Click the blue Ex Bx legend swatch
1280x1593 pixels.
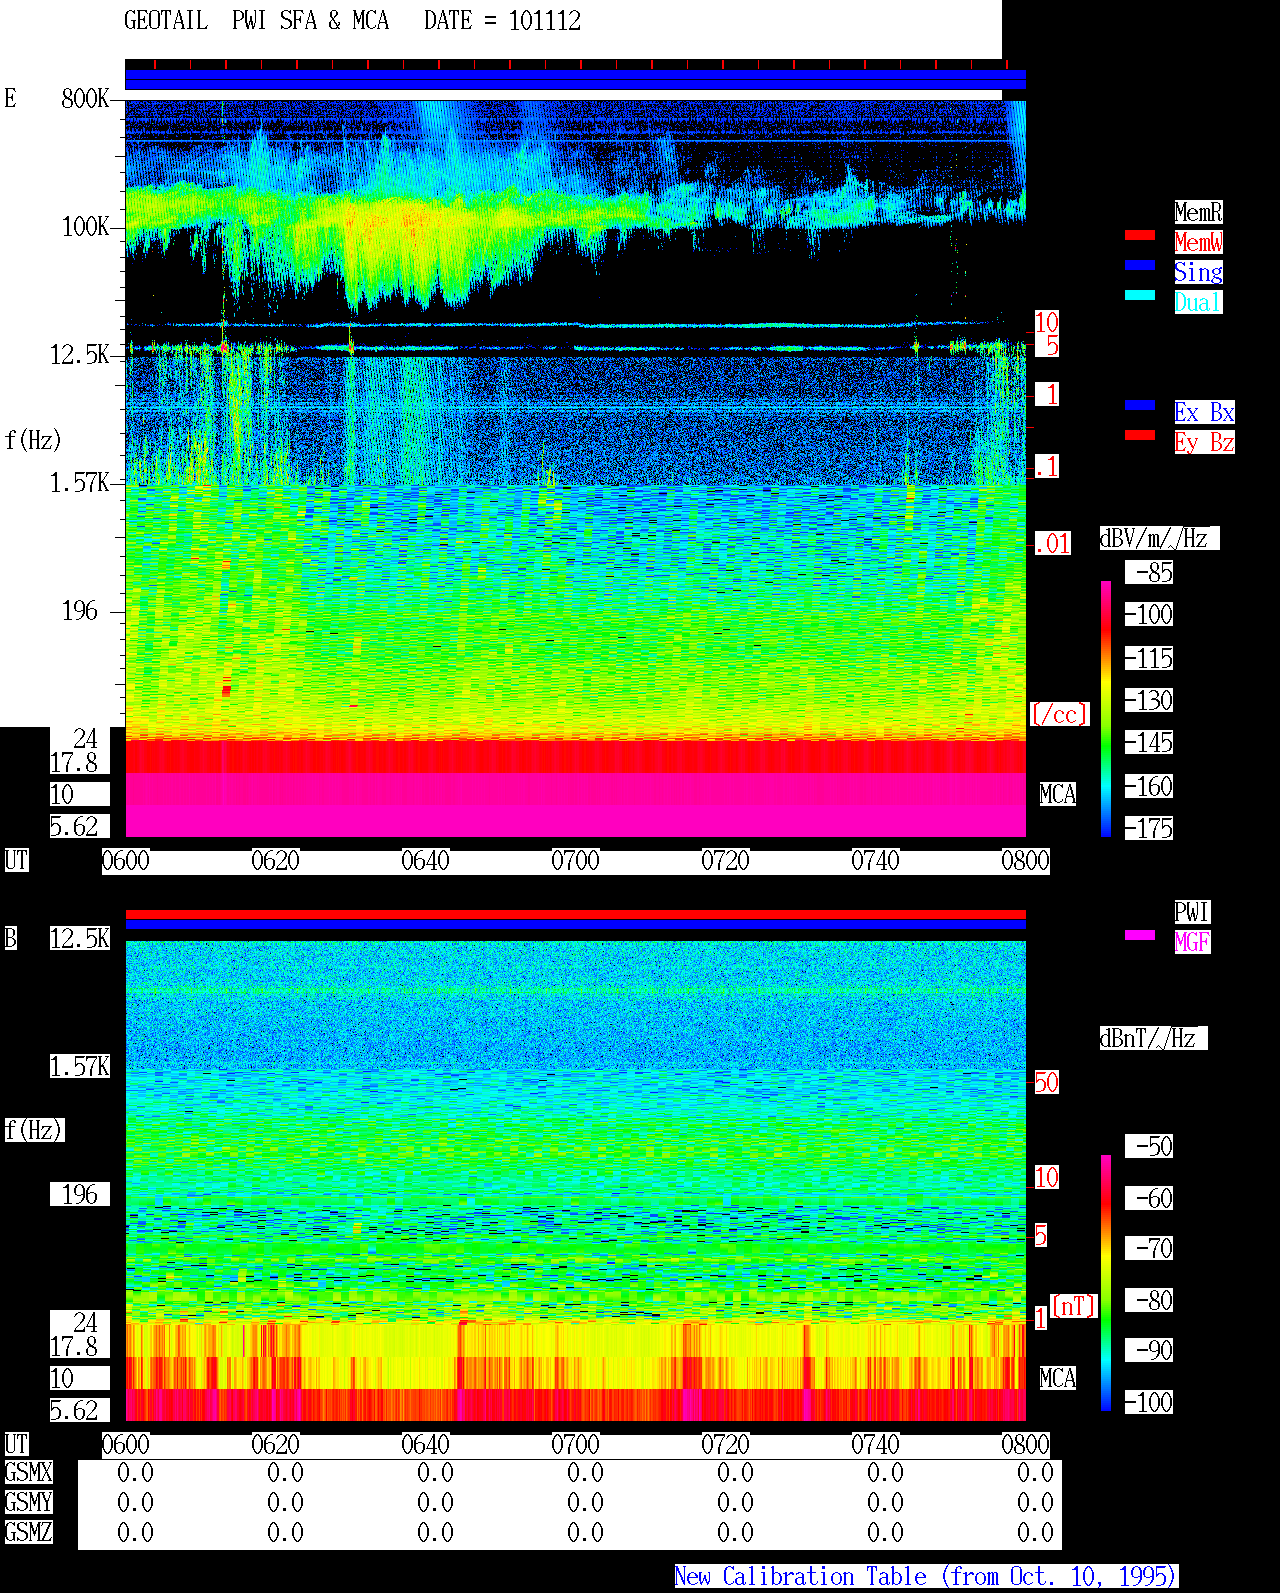pyautogui.click(x=1140, y=405)
